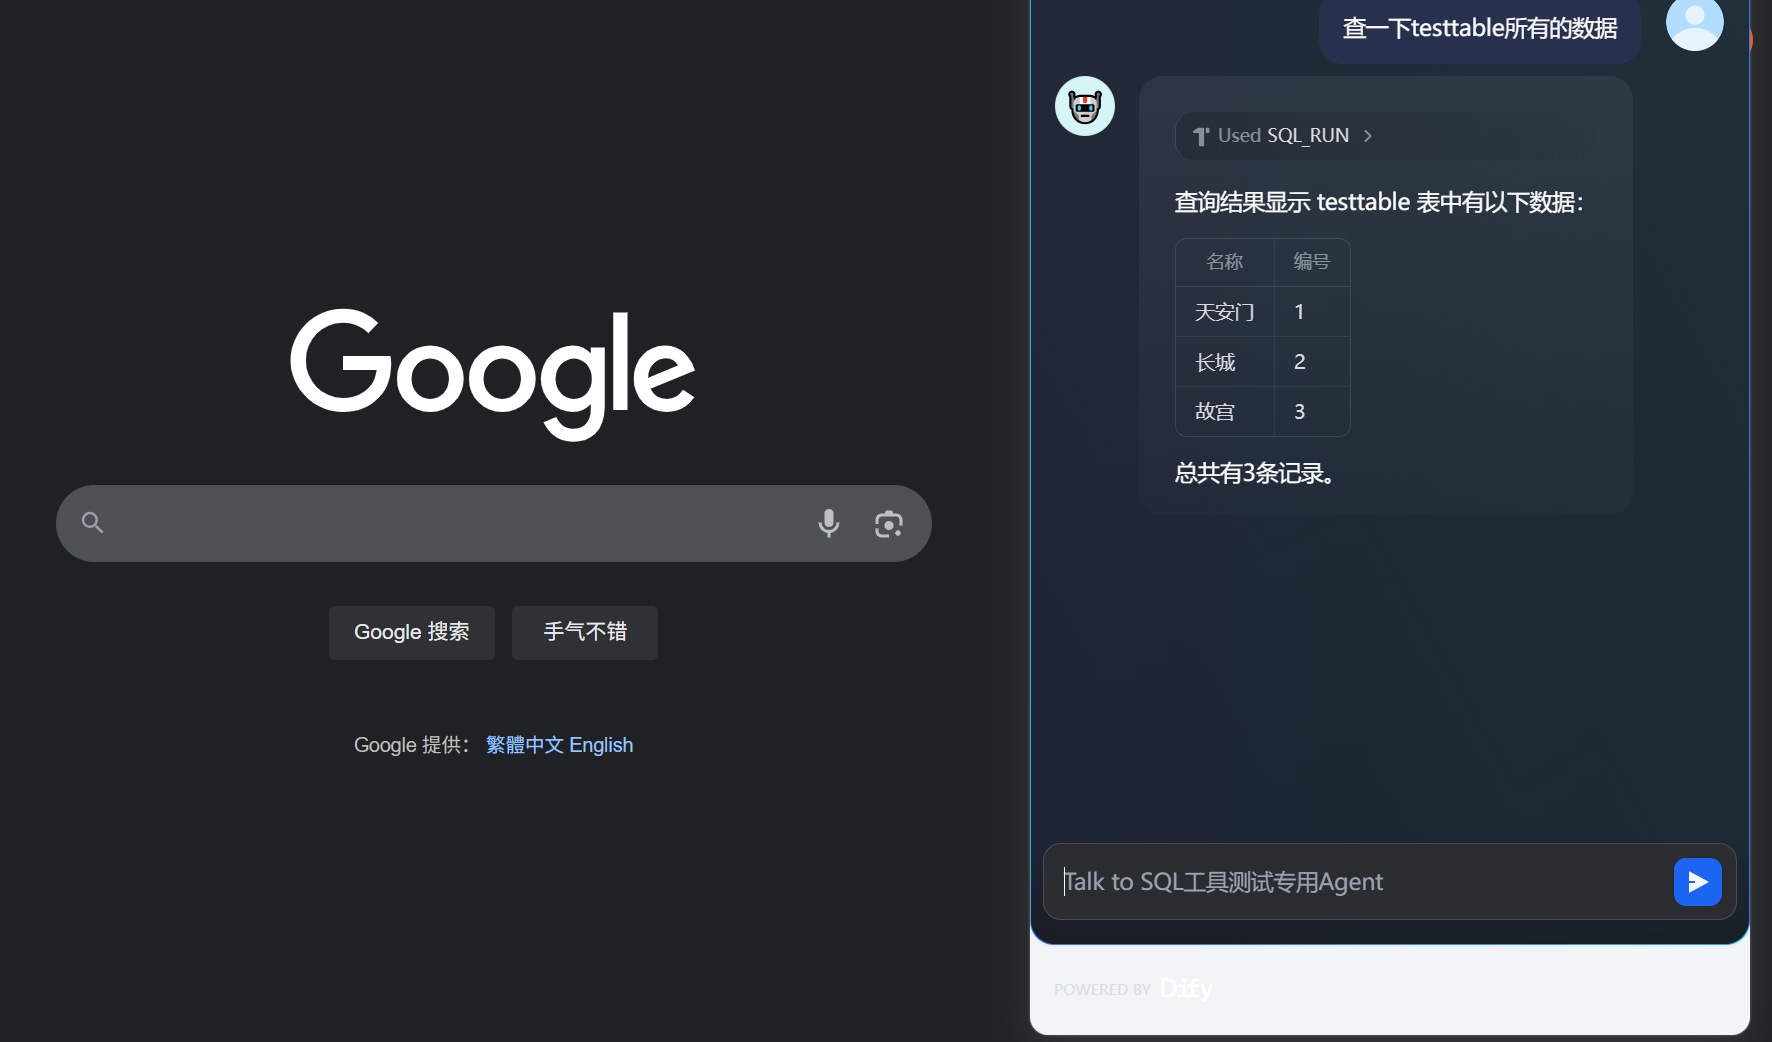Click the text 总共有3条记录。

(1254, 473)
